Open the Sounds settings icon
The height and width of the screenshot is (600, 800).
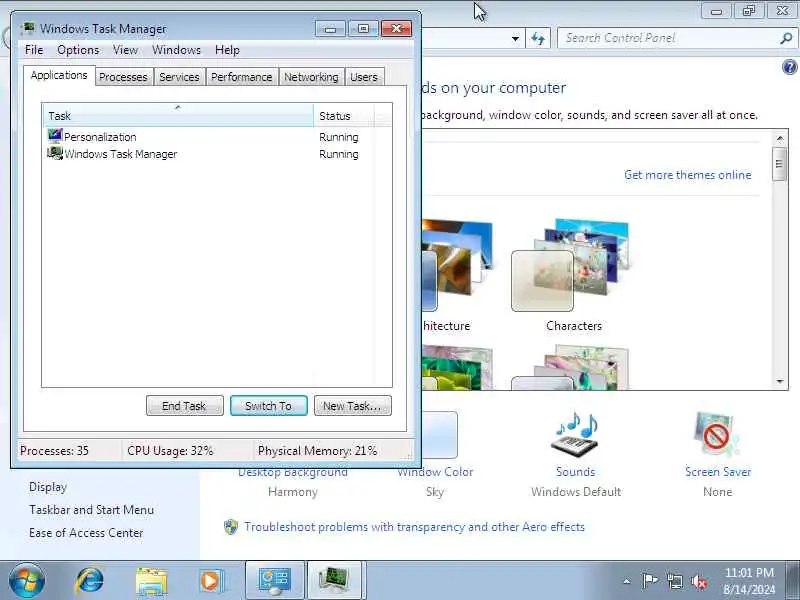tap(575, 435)
